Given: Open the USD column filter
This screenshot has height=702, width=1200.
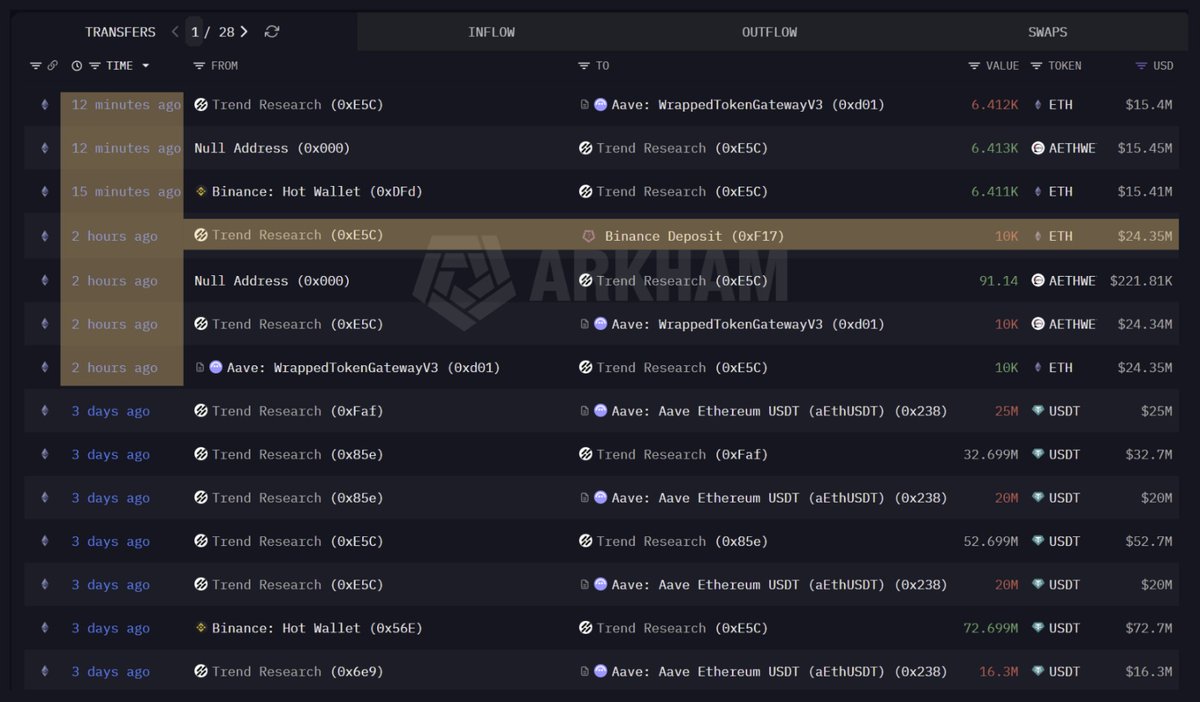Looking at the screenshot, I should [x=1141, y=66].
